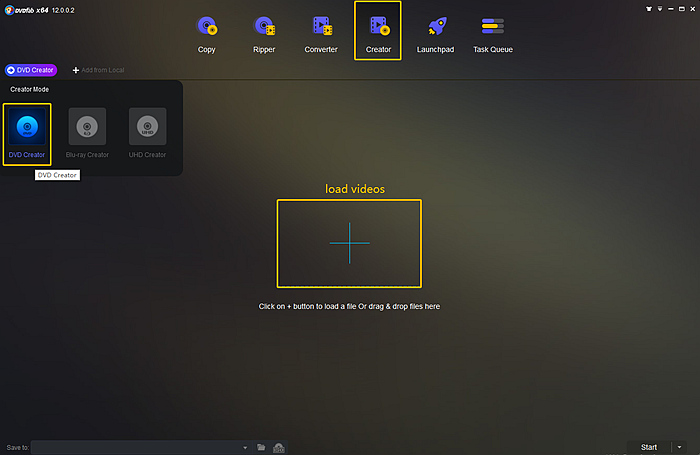
Task: Select the folder output icon
Action: (261, 447)
